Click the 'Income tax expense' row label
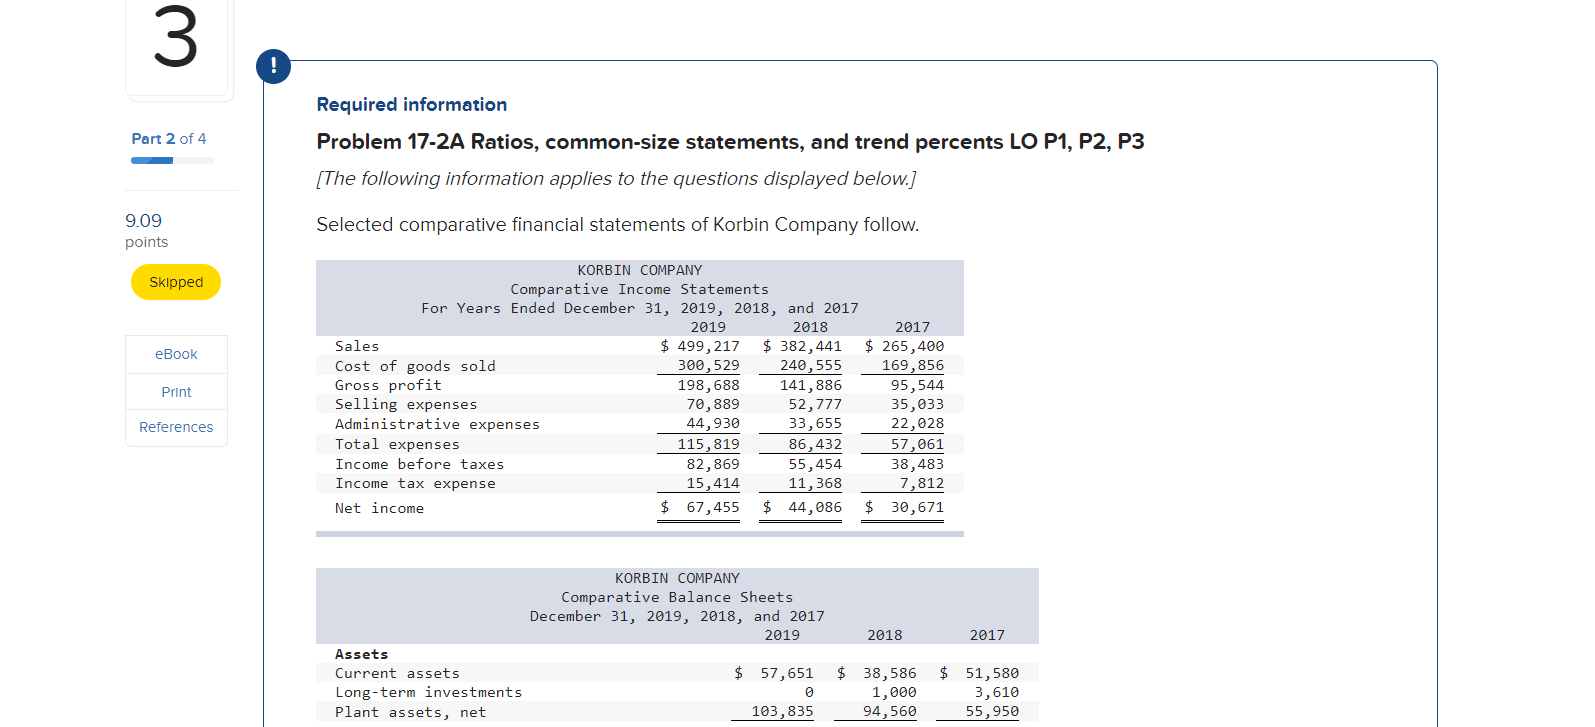 (415, 483)
